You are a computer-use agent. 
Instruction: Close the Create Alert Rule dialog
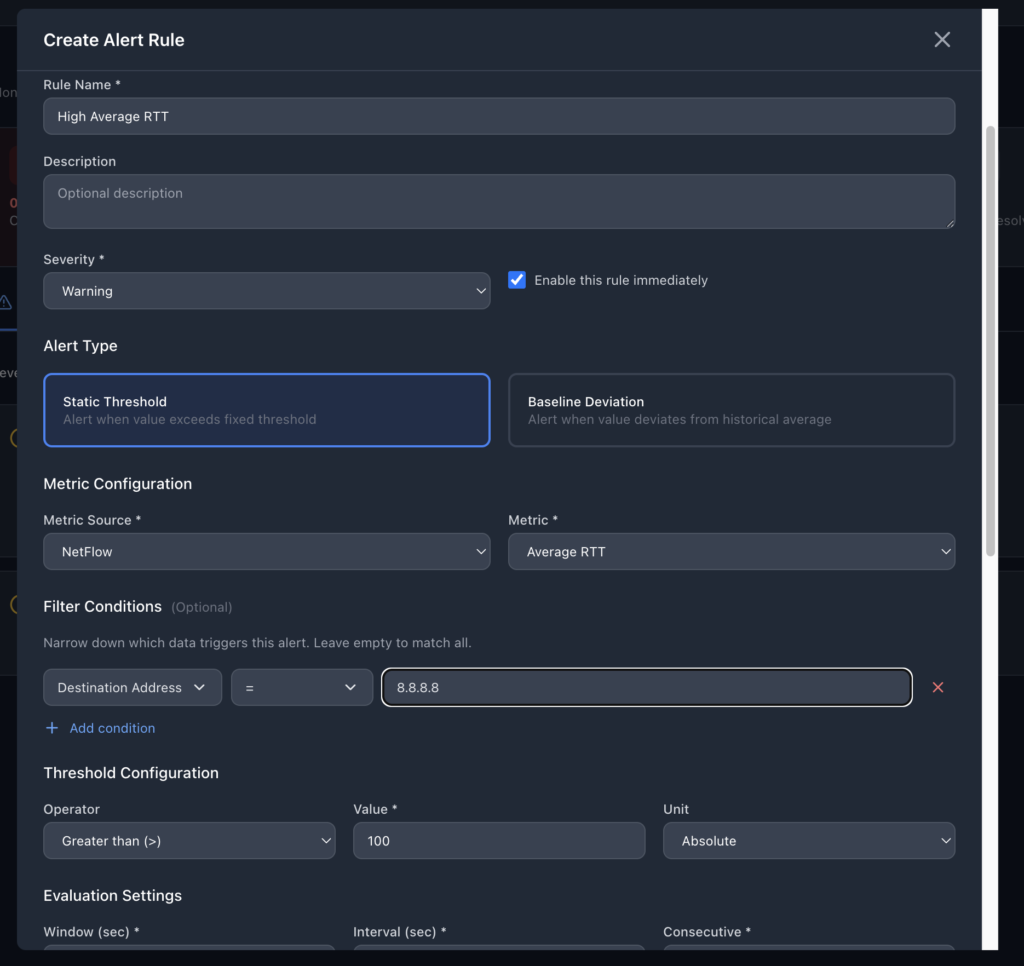coord(941,40)
